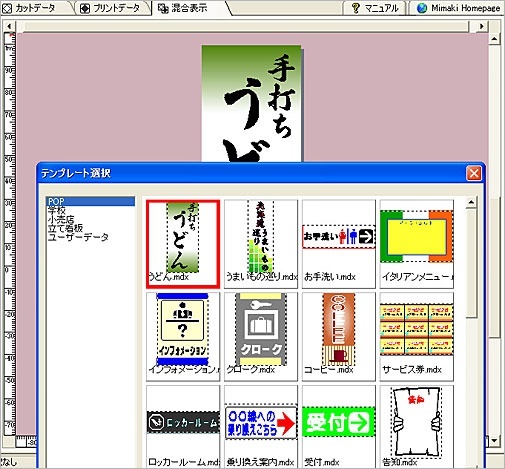Image resolution: width=505 pixels, height=469 pixels.
Task: Click the mixed display tab icon
Action: pos(163,8)
